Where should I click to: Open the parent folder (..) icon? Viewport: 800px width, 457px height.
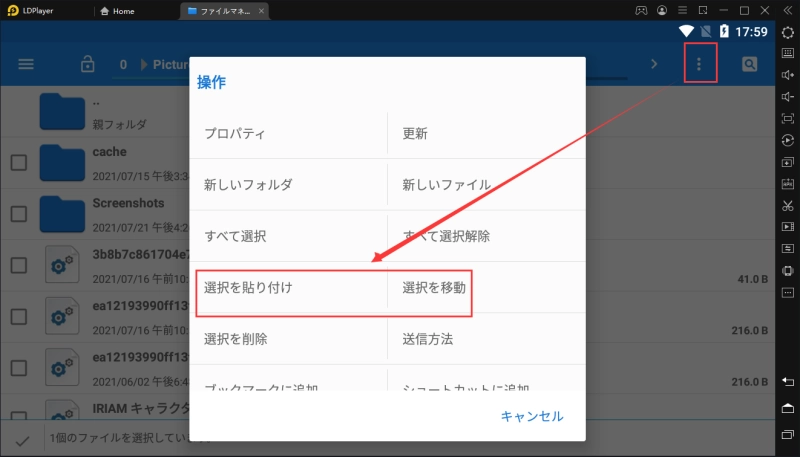[62, 111]
